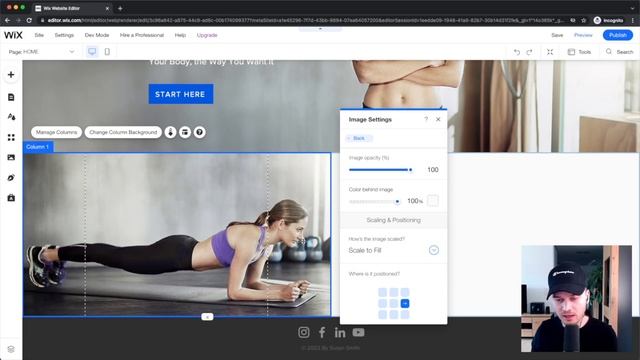640x360 pixels.
Task: Position image at top center
Action: coord(393,292)
